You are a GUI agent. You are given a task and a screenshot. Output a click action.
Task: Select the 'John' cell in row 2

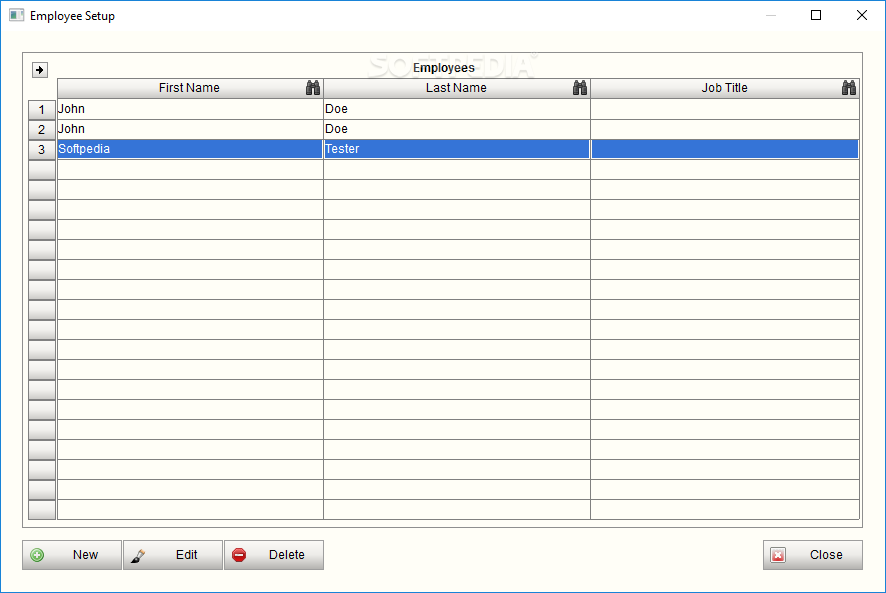pos(190,129)
